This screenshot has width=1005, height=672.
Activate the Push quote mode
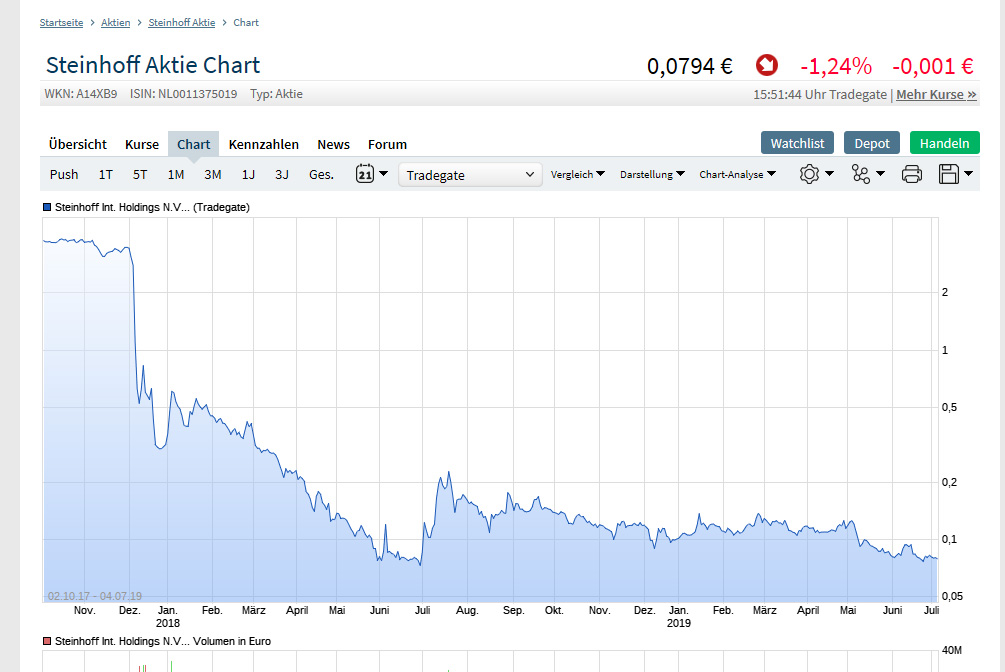[x=63, y=173]
